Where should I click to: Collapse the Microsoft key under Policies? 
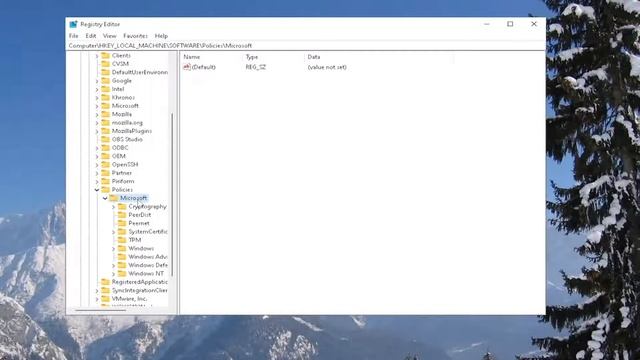click(x=105, y=198)
